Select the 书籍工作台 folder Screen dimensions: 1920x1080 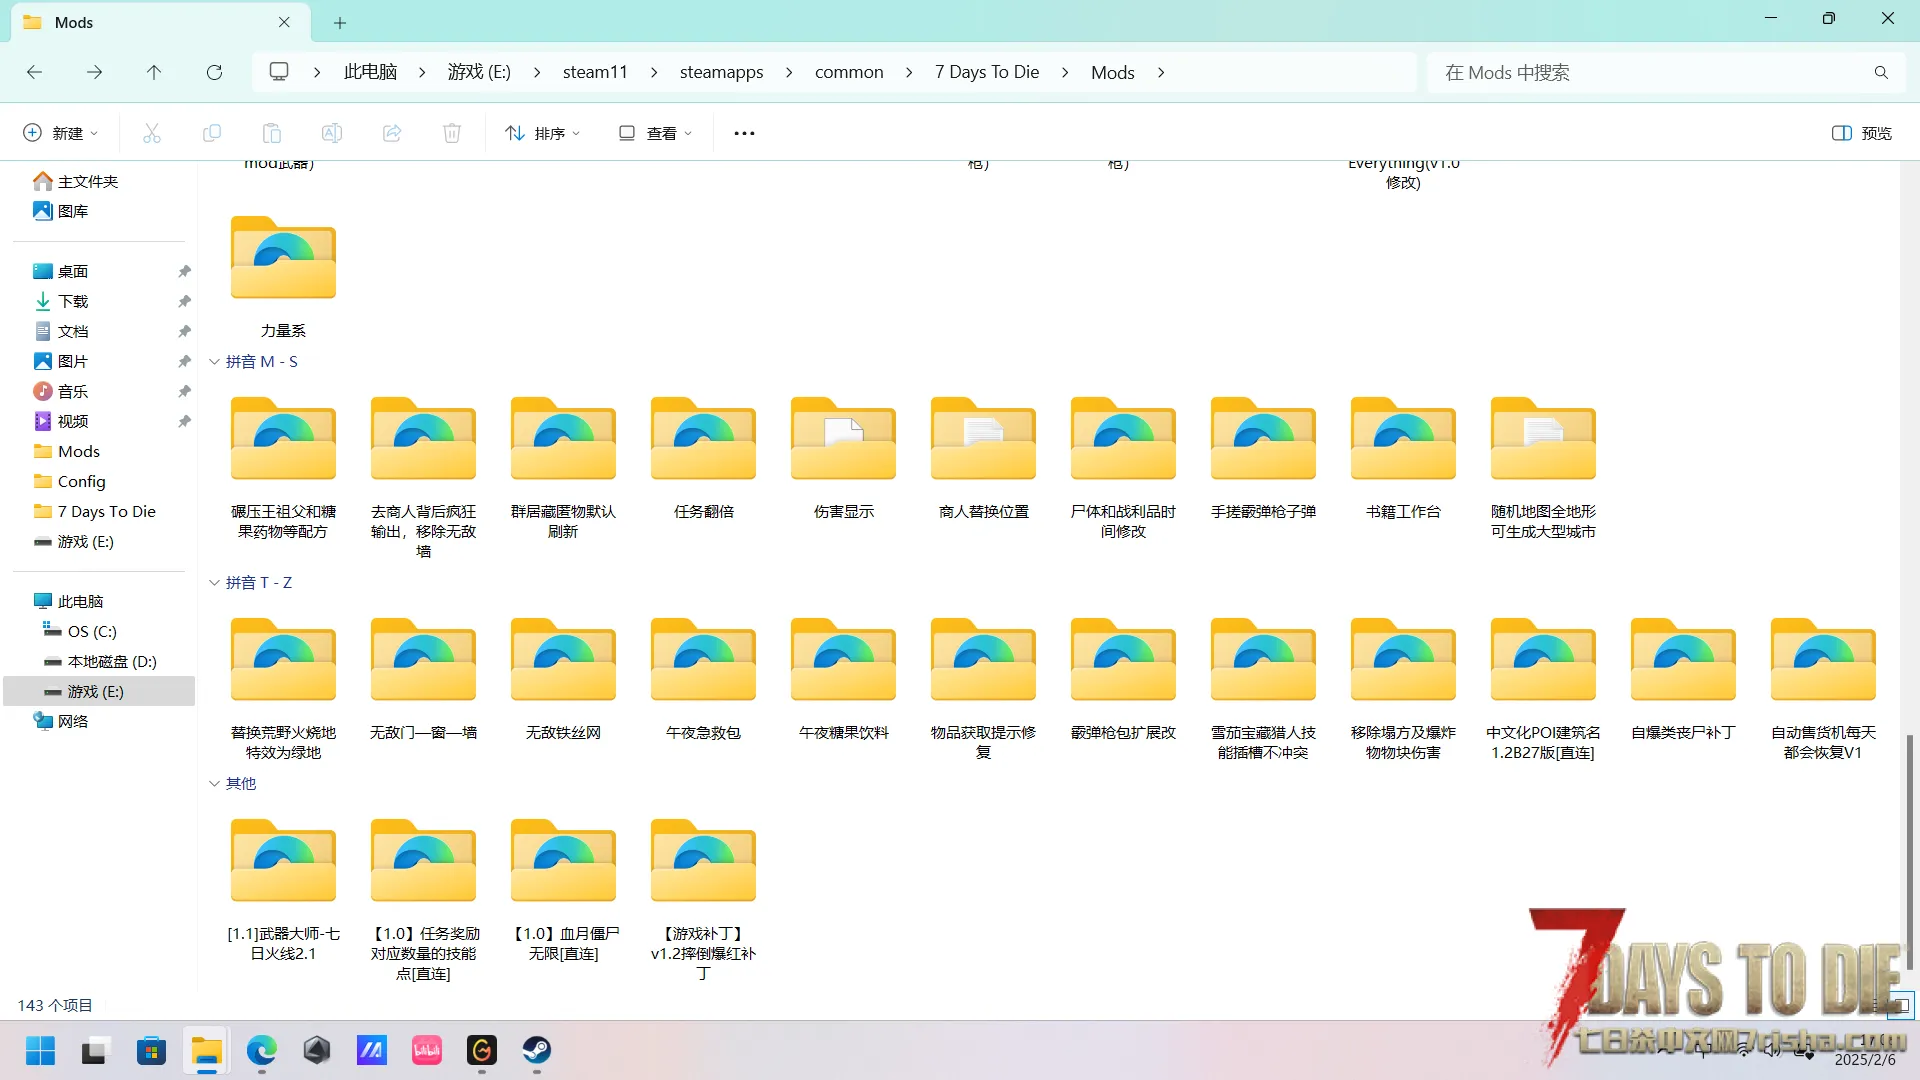pyautogui.click(x=1403, y=458)
